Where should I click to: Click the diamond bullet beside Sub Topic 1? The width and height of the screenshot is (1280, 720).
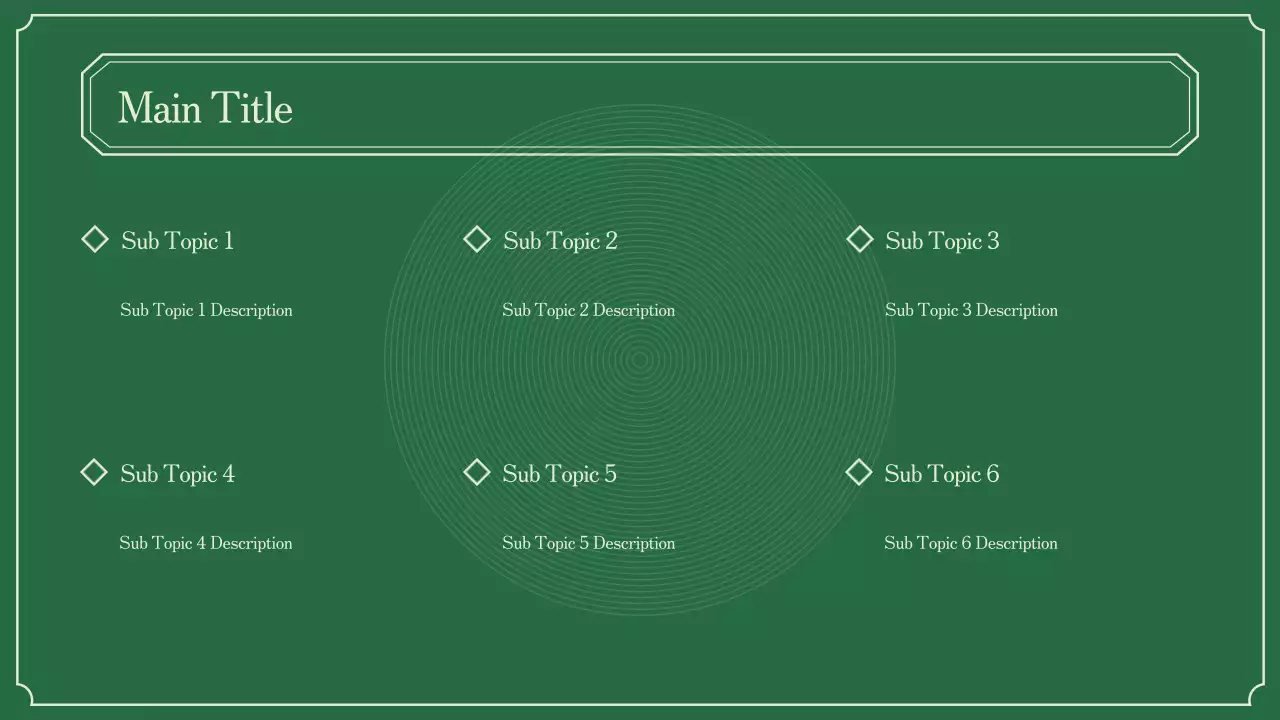click(95, 239)
